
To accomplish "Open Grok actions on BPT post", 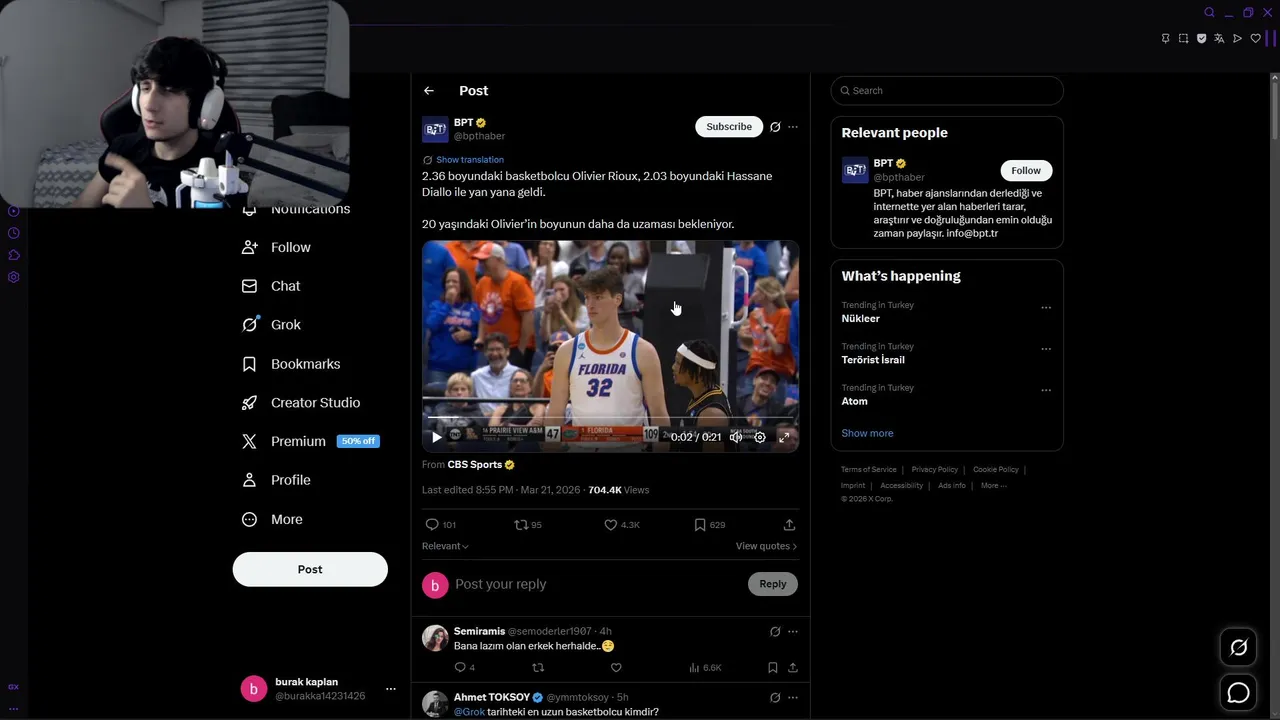I will point(775,127).
